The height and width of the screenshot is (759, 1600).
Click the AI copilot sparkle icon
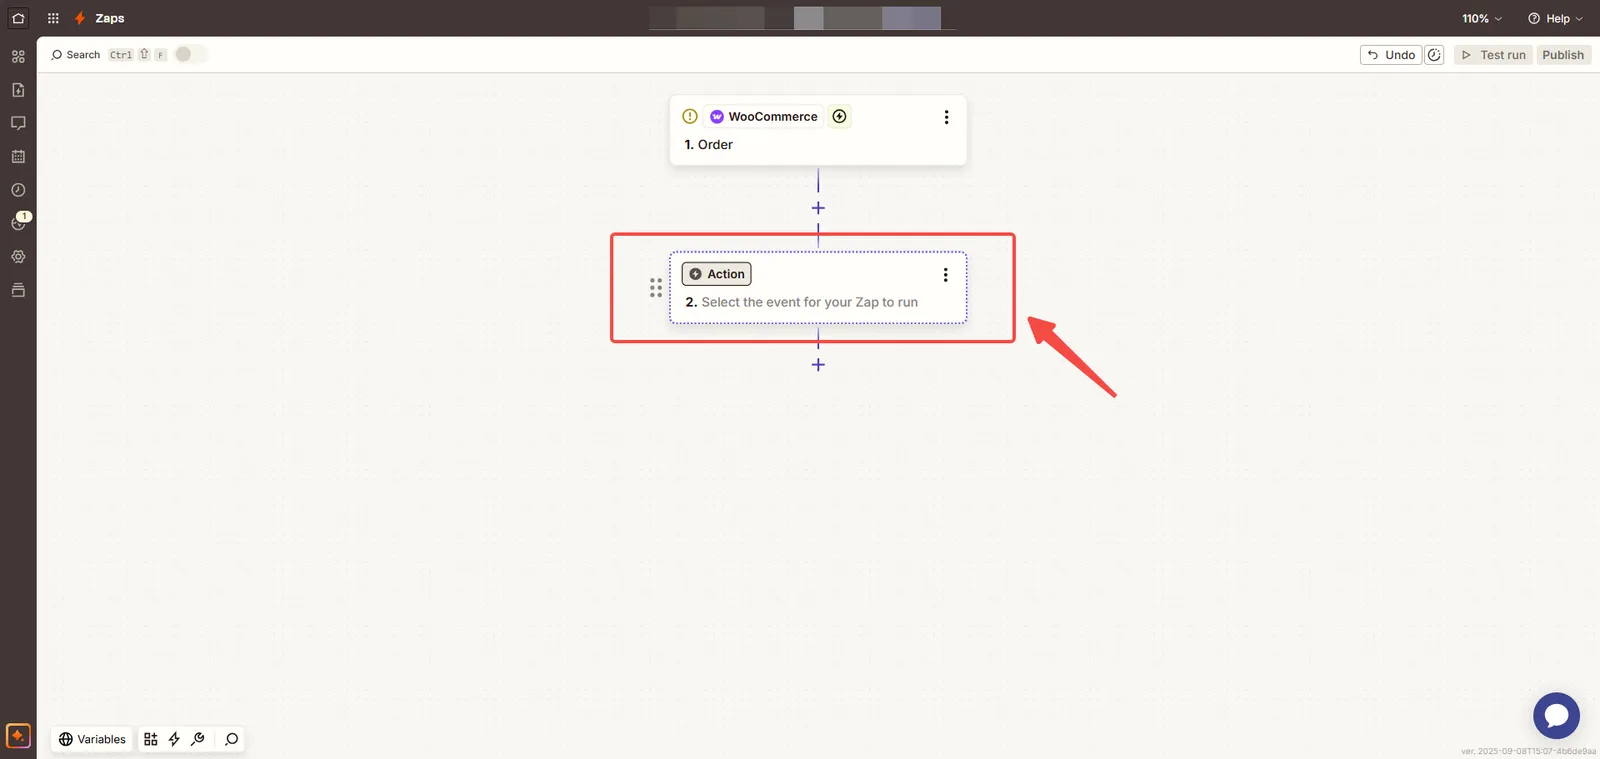click(x=18, y=736)
